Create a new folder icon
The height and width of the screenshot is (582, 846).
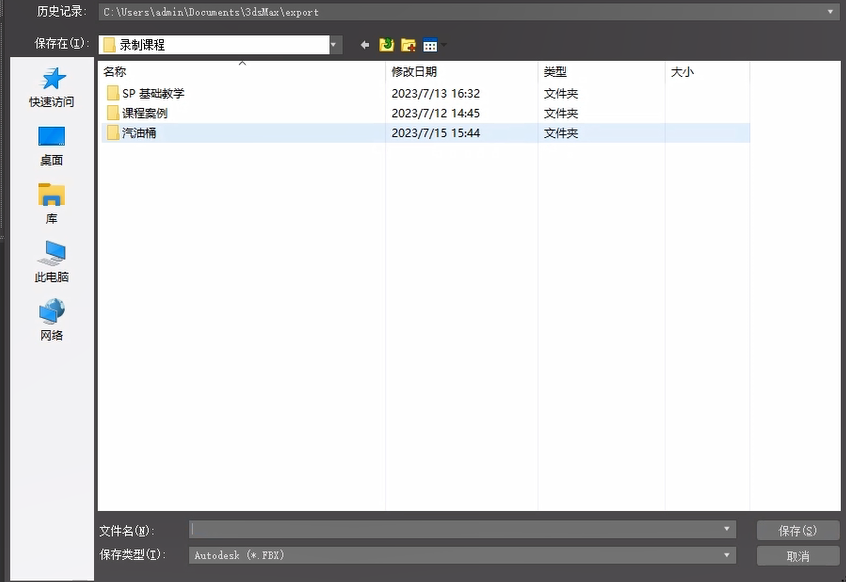coord(408,45)
